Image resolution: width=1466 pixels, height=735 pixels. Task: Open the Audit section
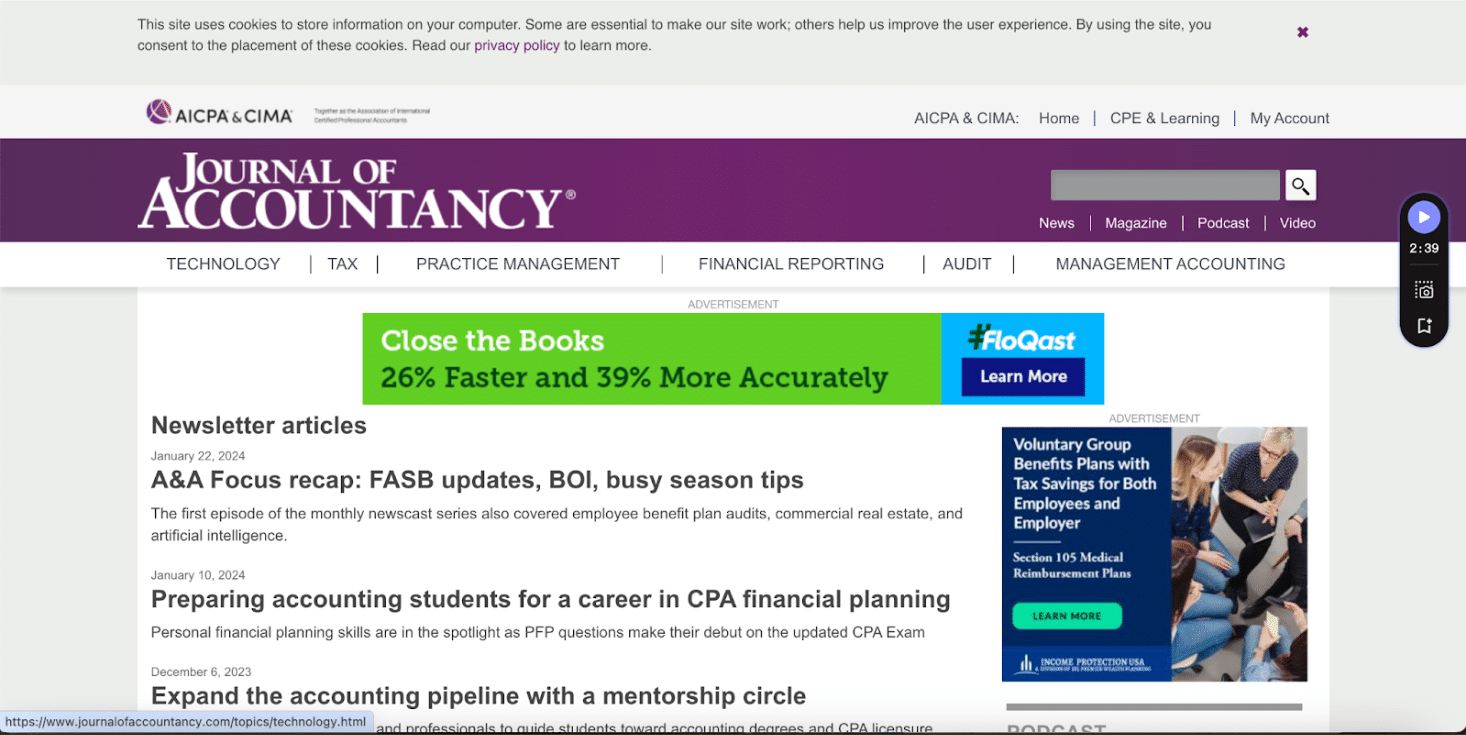point(966,263)
